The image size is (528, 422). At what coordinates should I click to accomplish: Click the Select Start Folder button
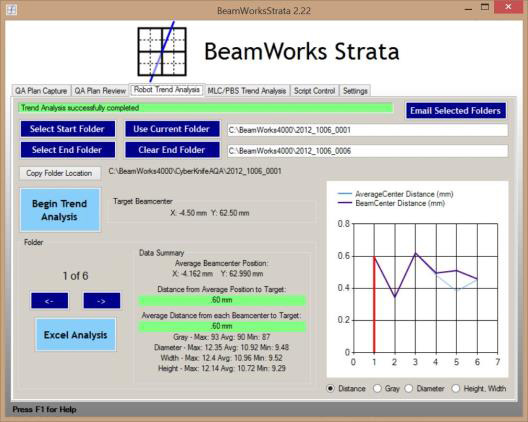(x=68, y=129)
